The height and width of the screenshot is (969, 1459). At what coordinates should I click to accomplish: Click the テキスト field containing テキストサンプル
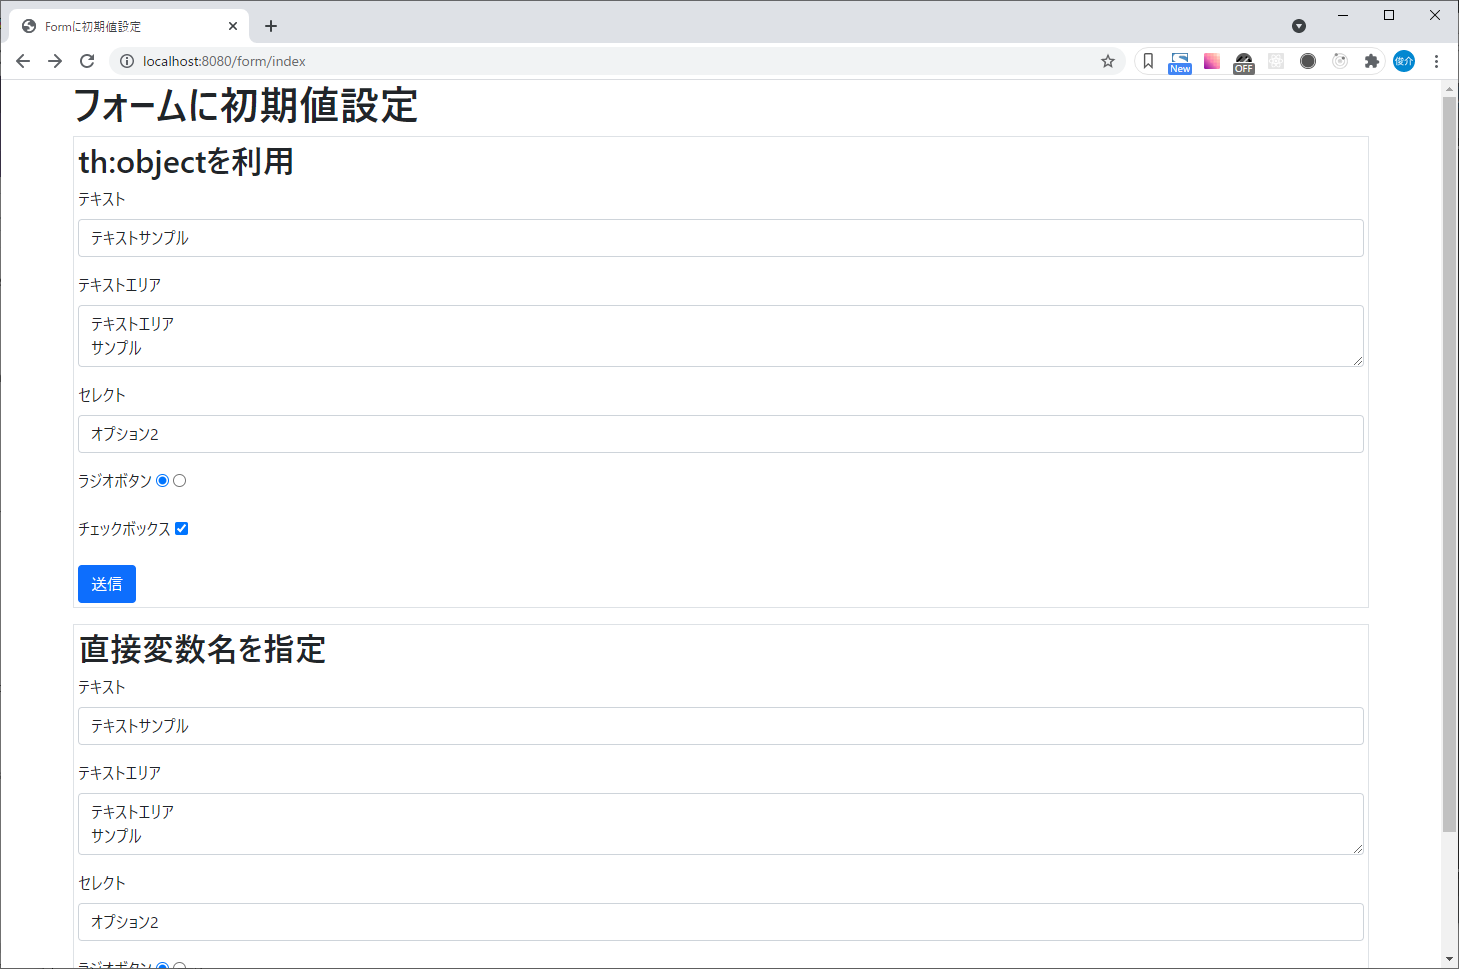click(720, 238)
